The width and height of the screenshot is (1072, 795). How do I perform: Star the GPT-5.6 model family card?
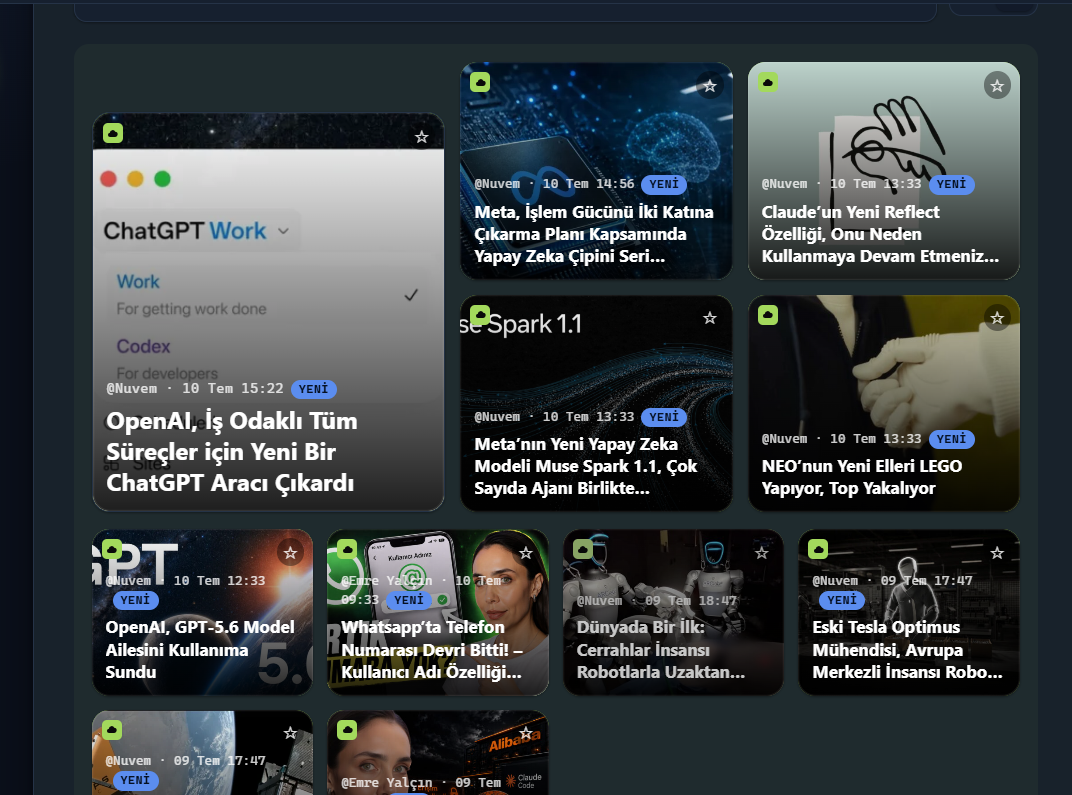291,553
